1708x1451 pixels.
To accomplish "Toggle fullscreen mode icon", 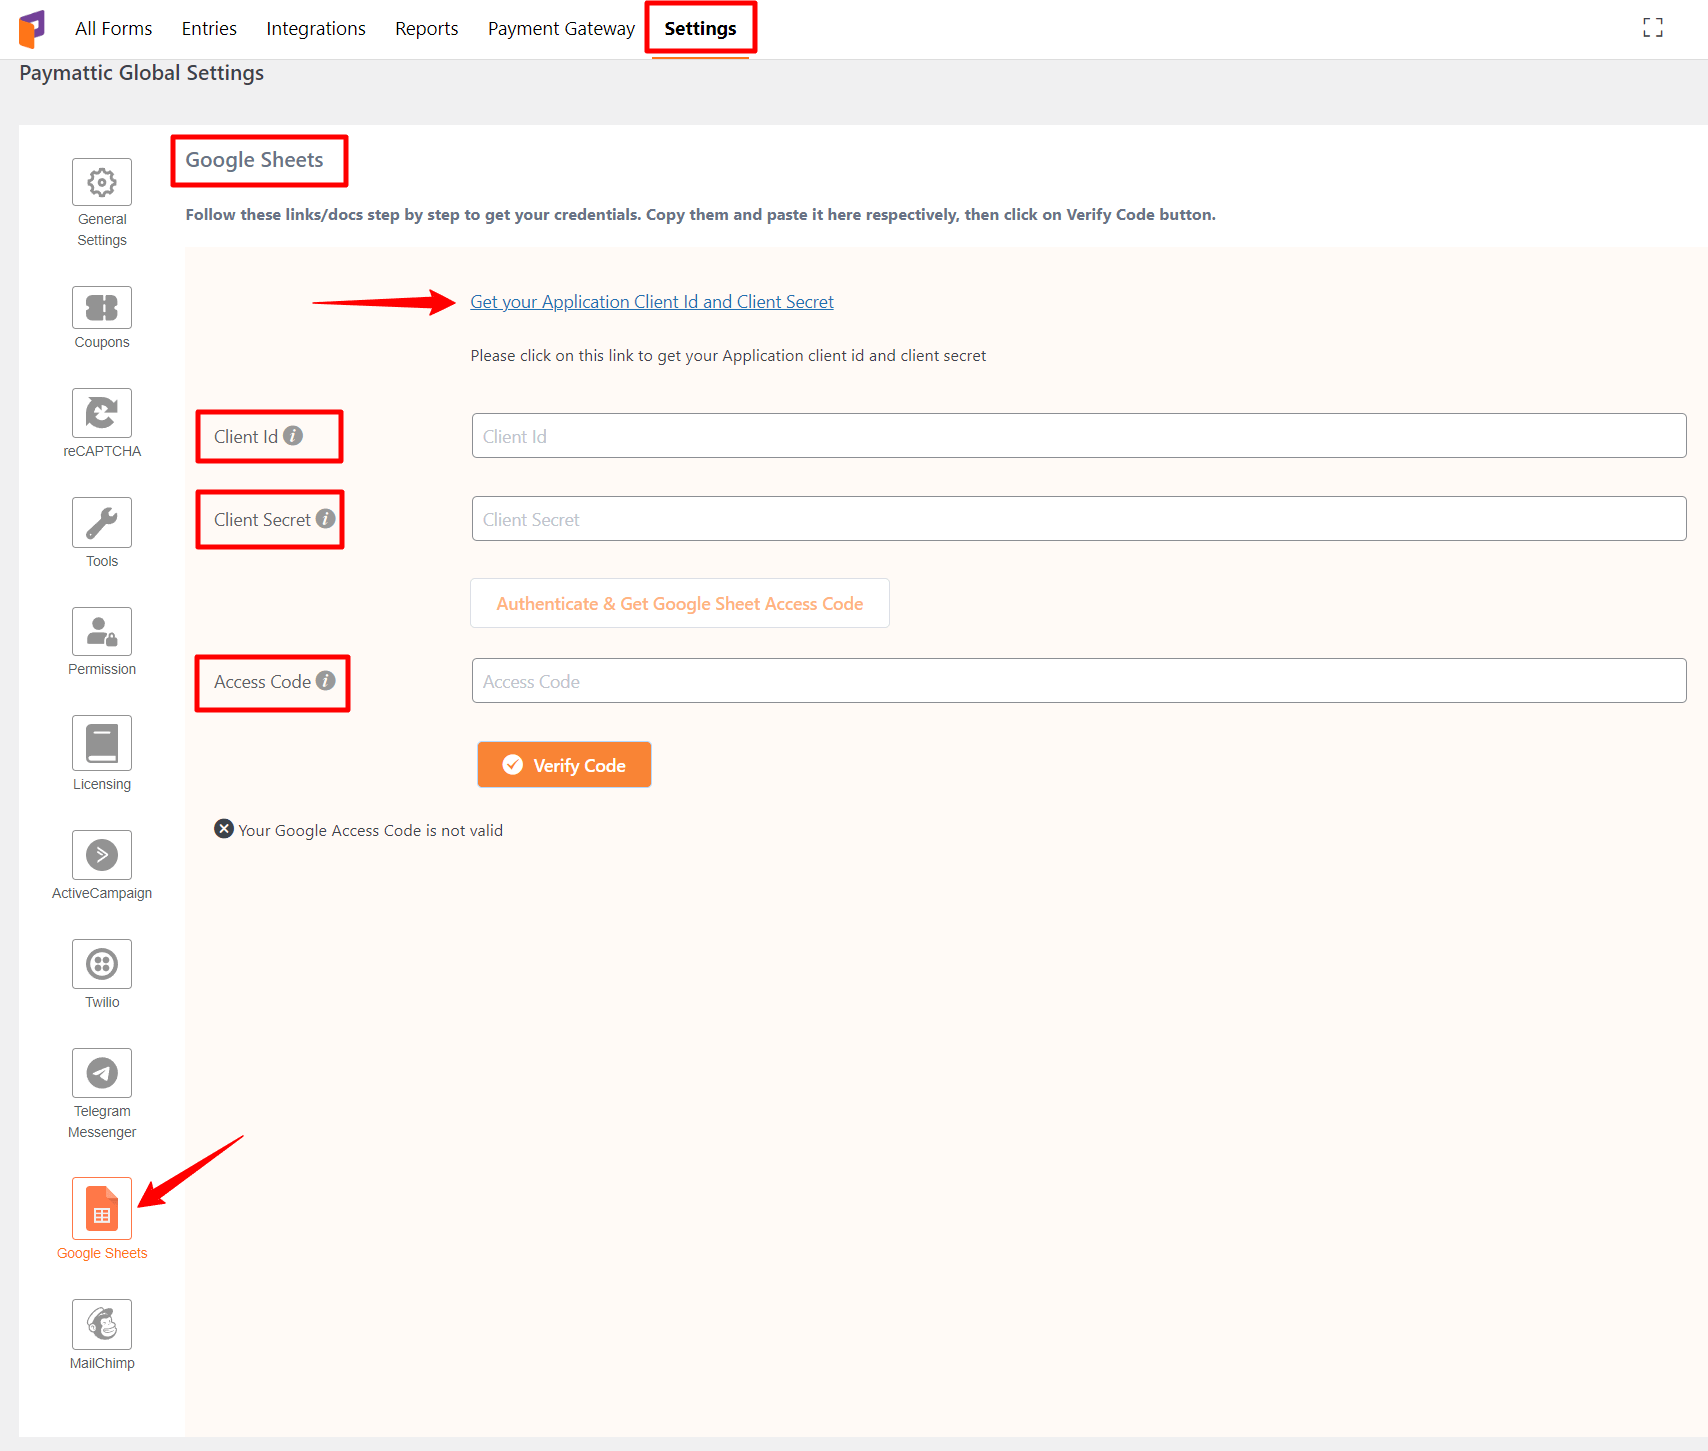I will (1653, 28).
